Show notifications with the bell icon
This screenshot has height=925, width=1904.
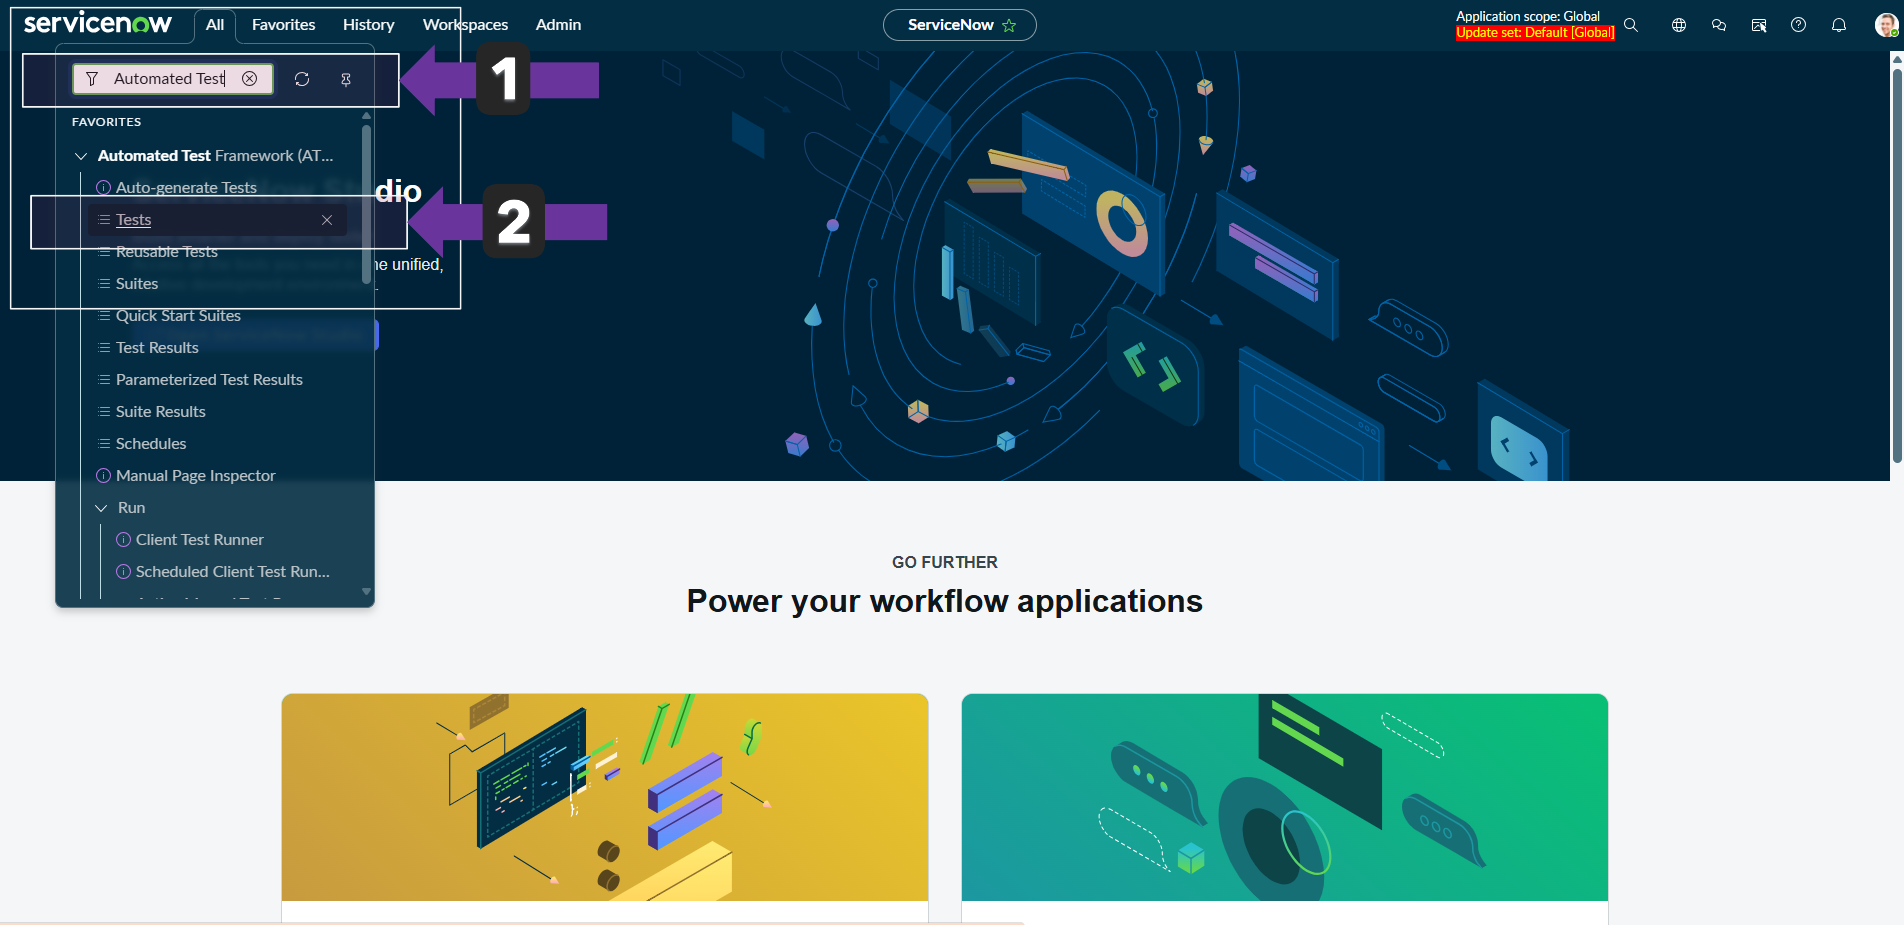pos(1838,25)
